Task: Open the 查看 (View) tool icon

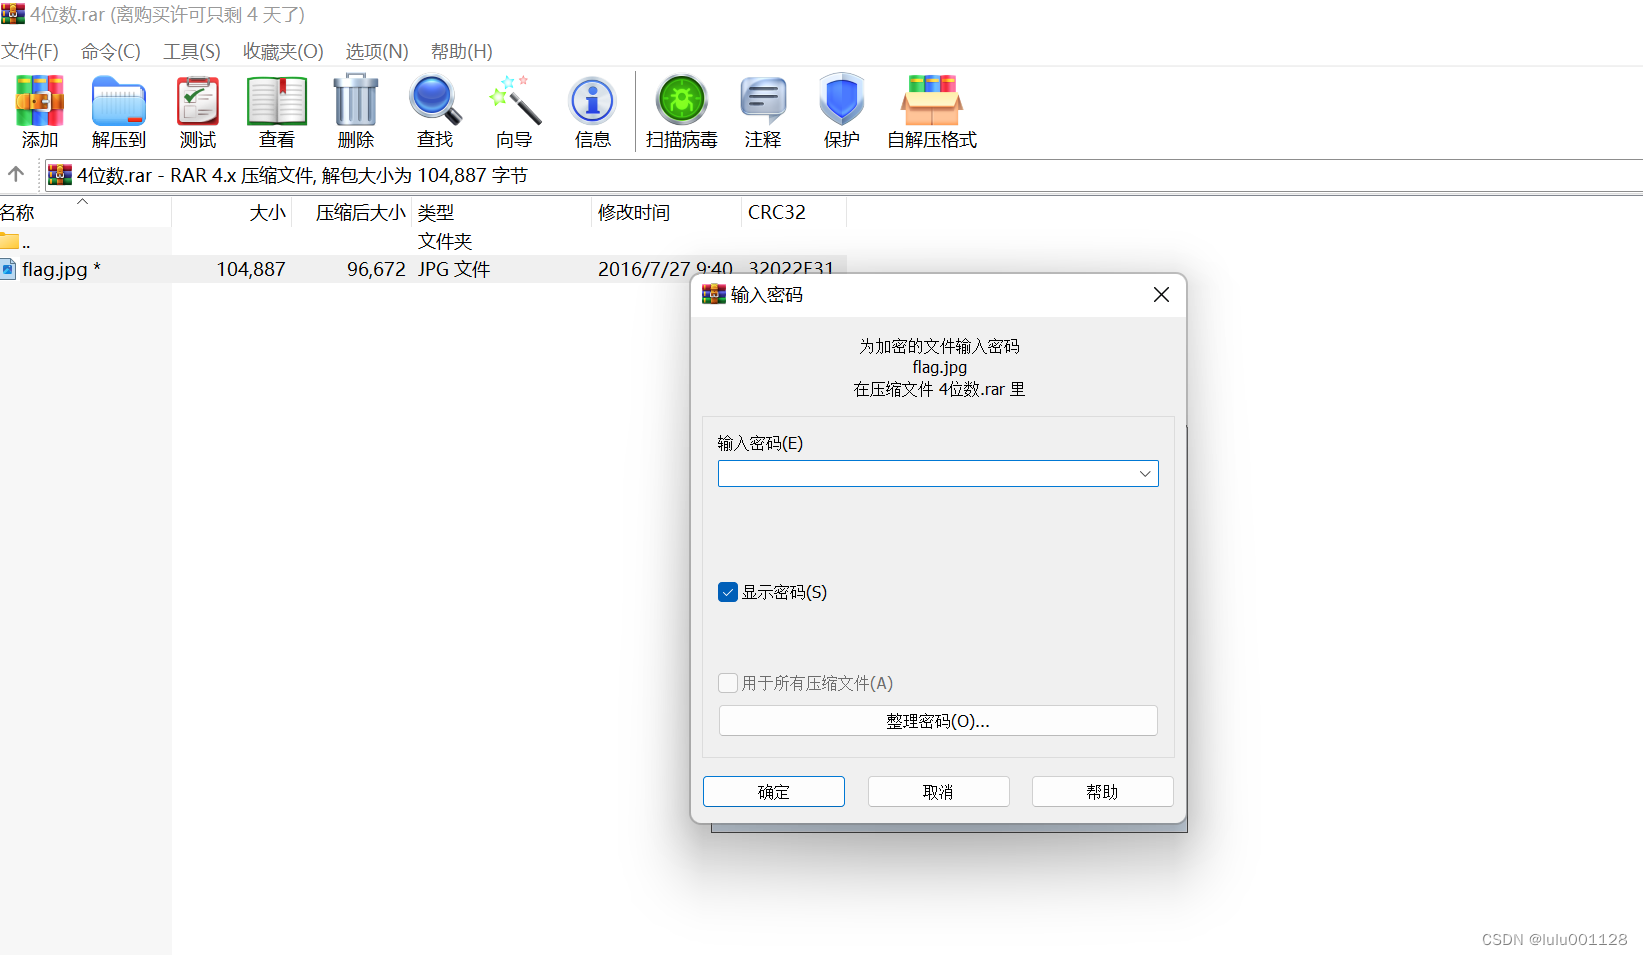Action: (276, 110)
